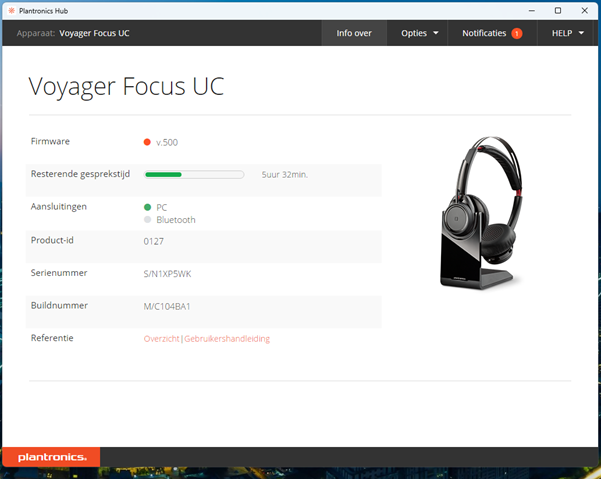Open the Notificaties tab
The height and width of the screenshot is (479, 601).
[492, 33]
